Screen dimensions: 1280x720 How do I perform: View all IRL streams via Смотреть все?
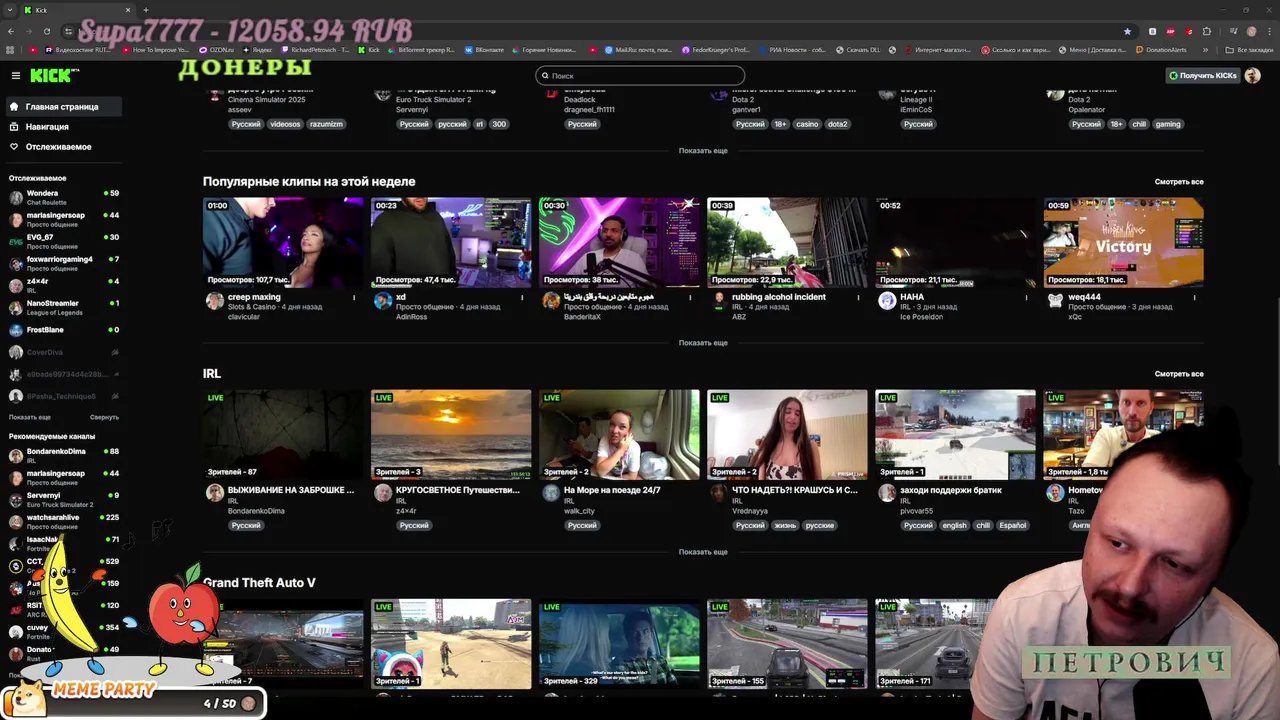pos(1179,374)
